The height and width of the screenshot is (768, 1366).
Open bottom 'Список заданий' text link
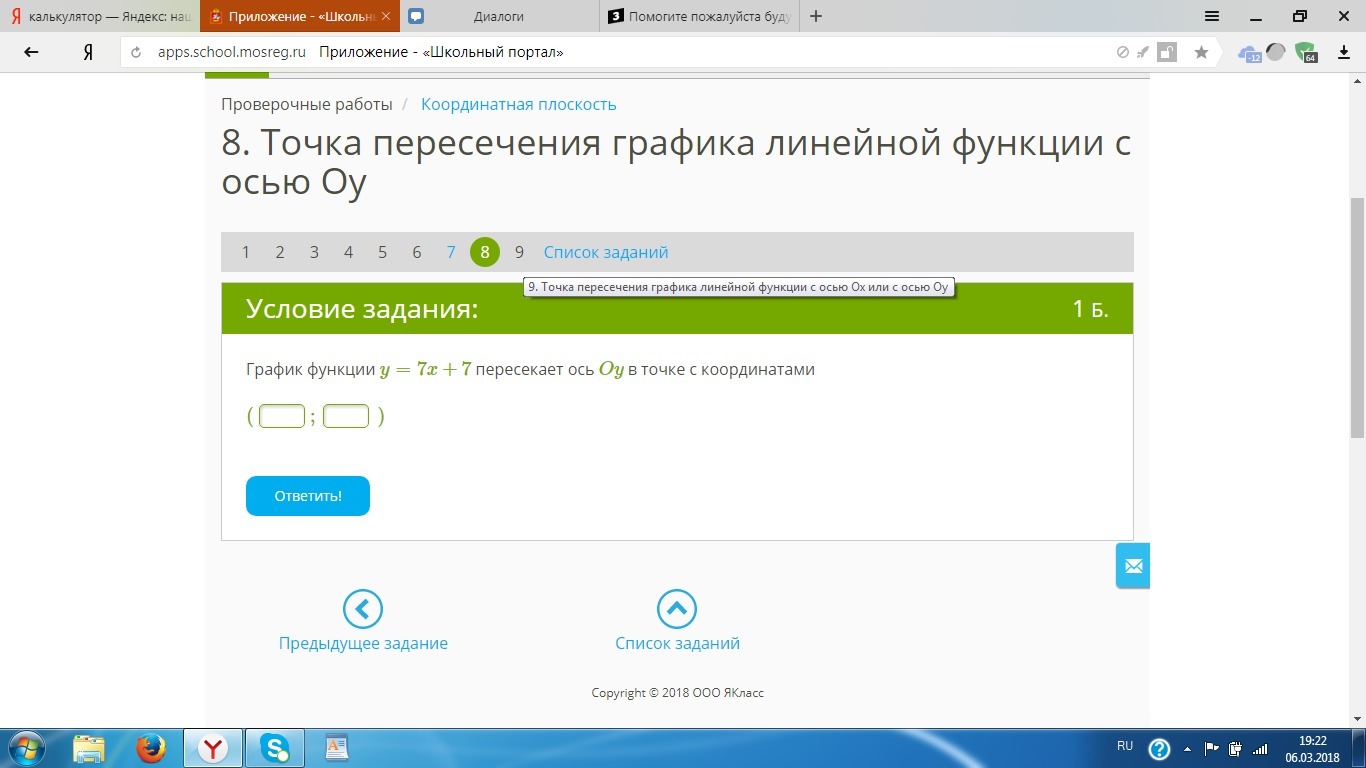point(677,643)
